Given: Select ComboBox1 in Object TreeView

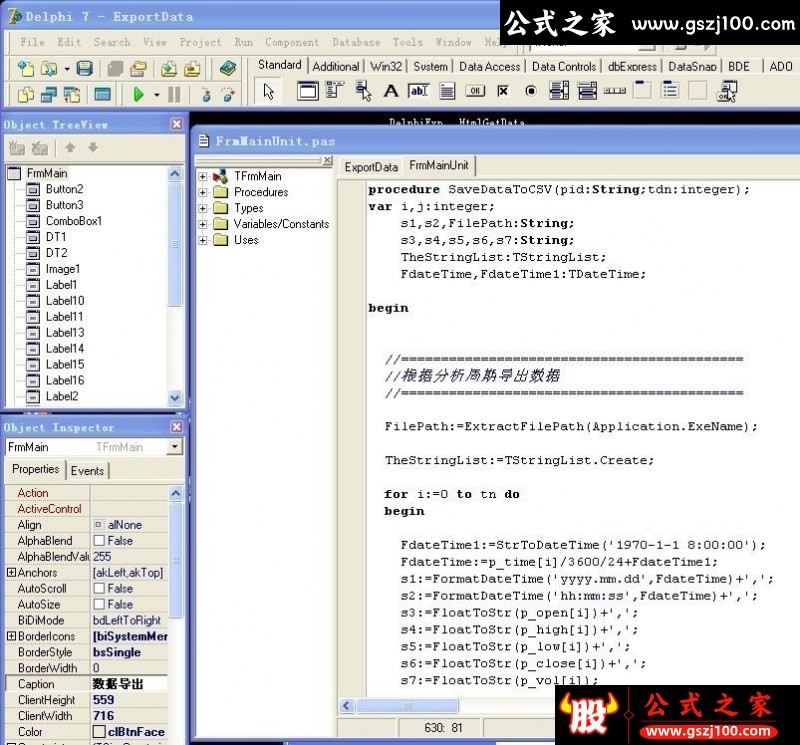Looking at the screenshot, I should click(x=74, y=221).
